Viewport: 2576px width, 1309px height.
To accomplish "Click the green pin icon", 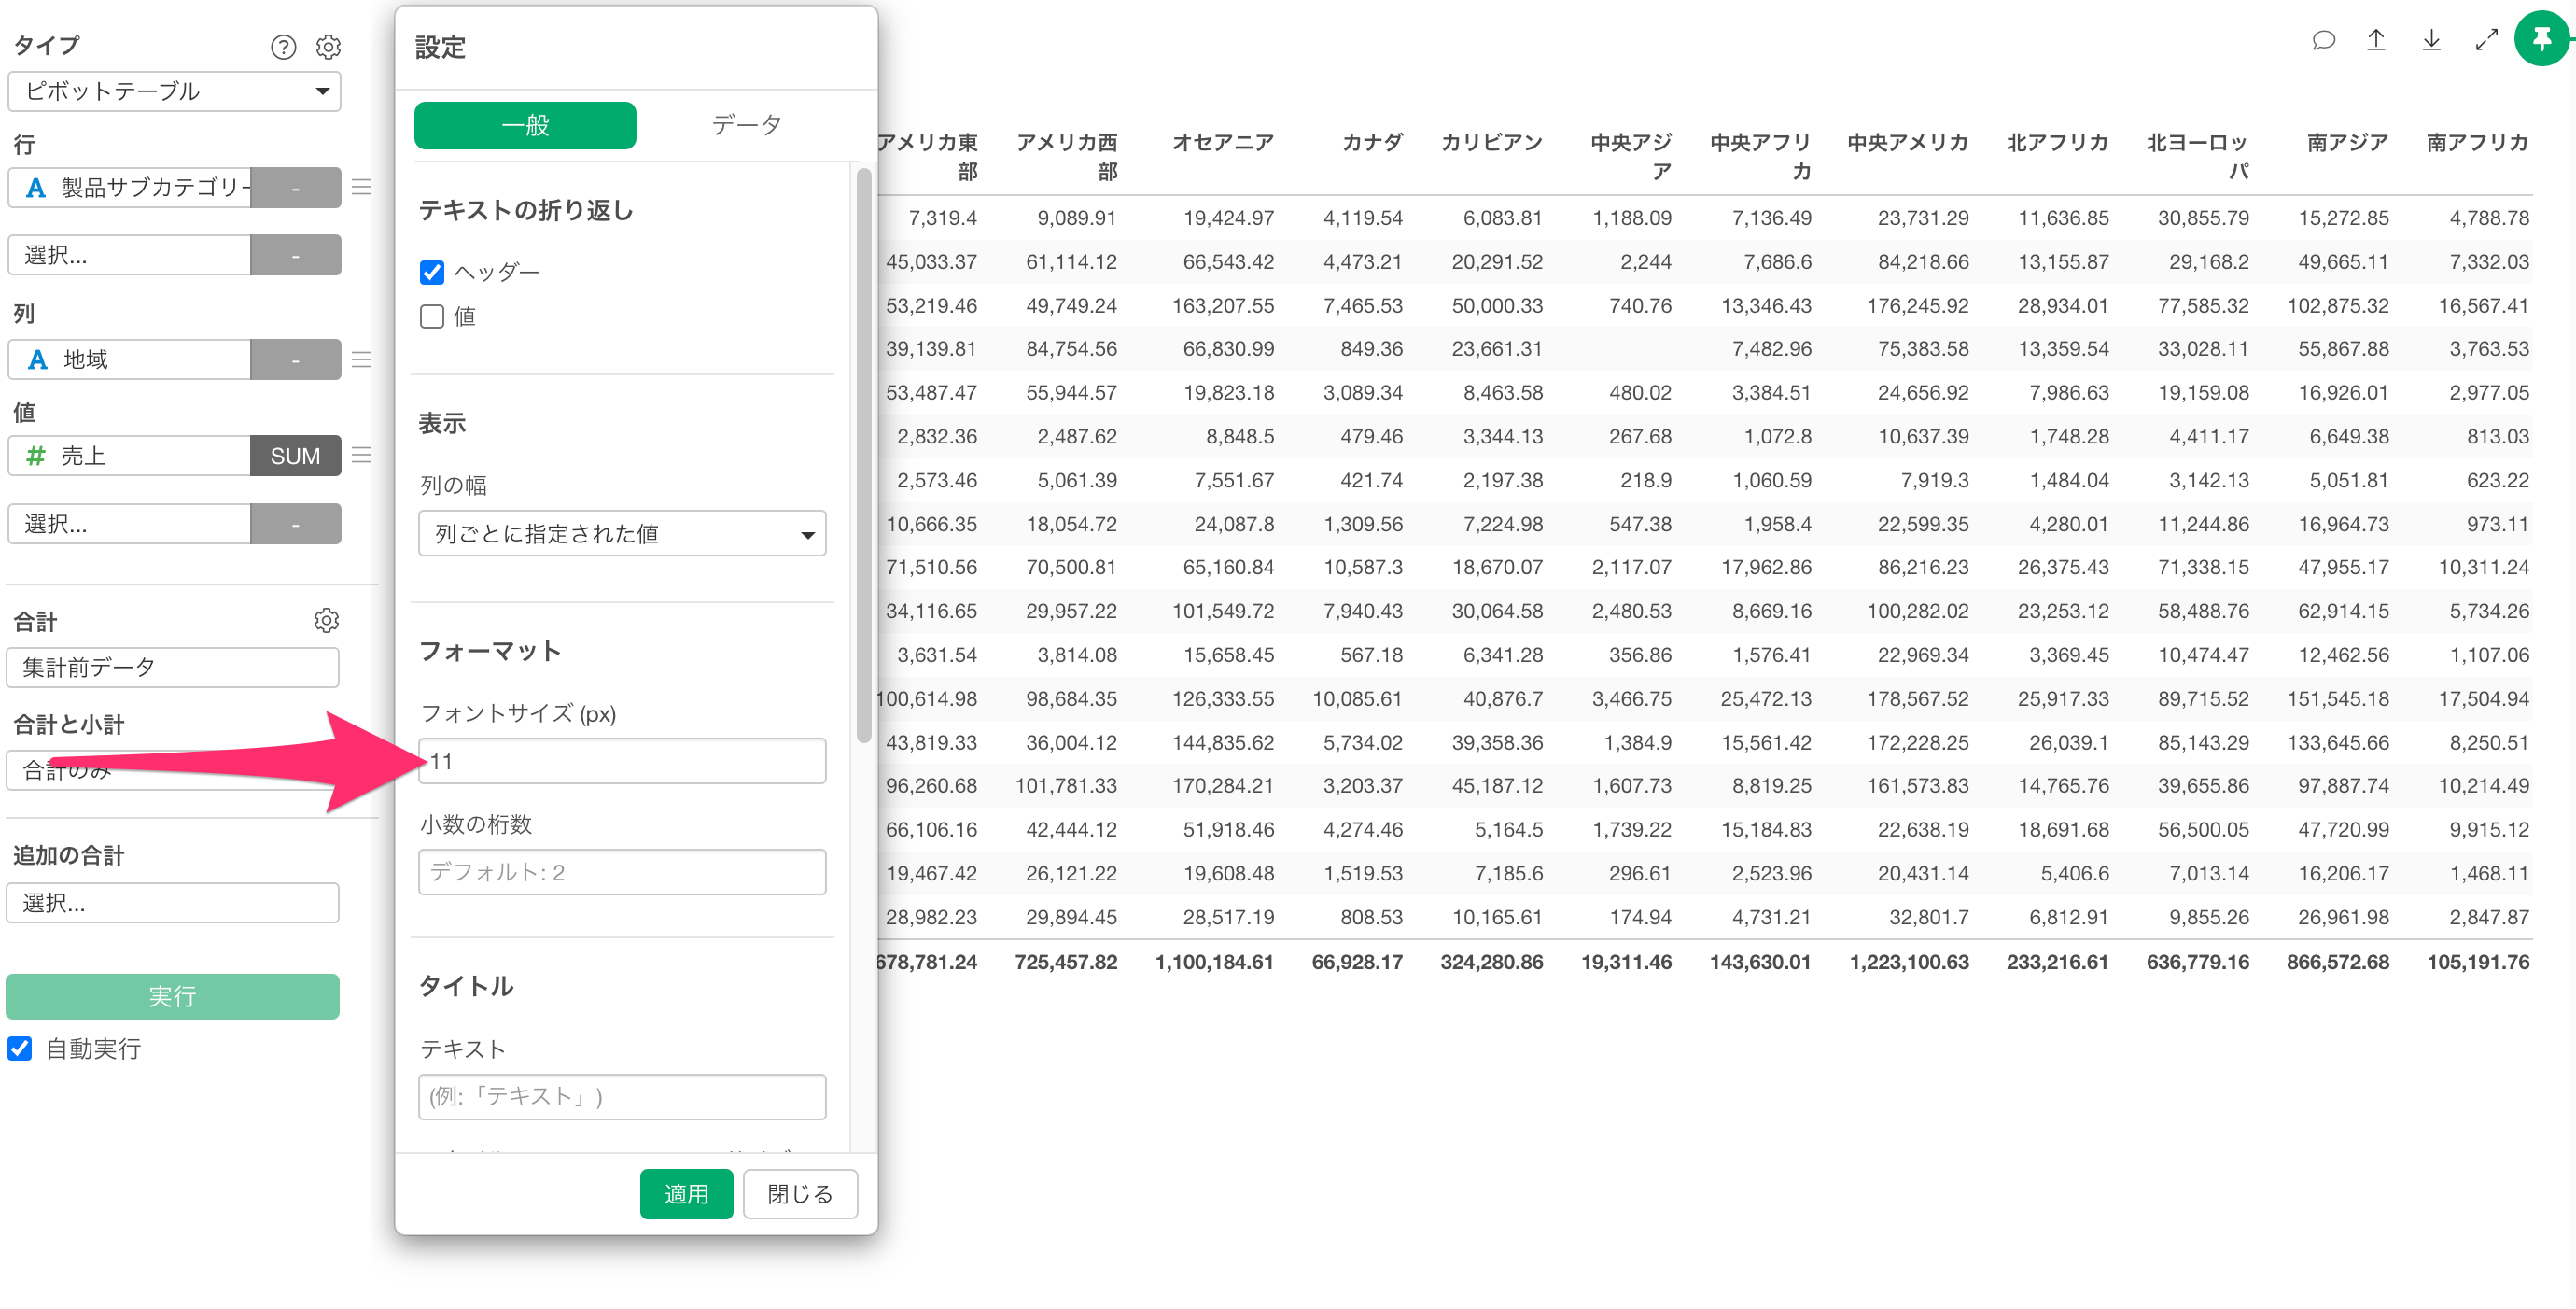I will click(2541, 40).
